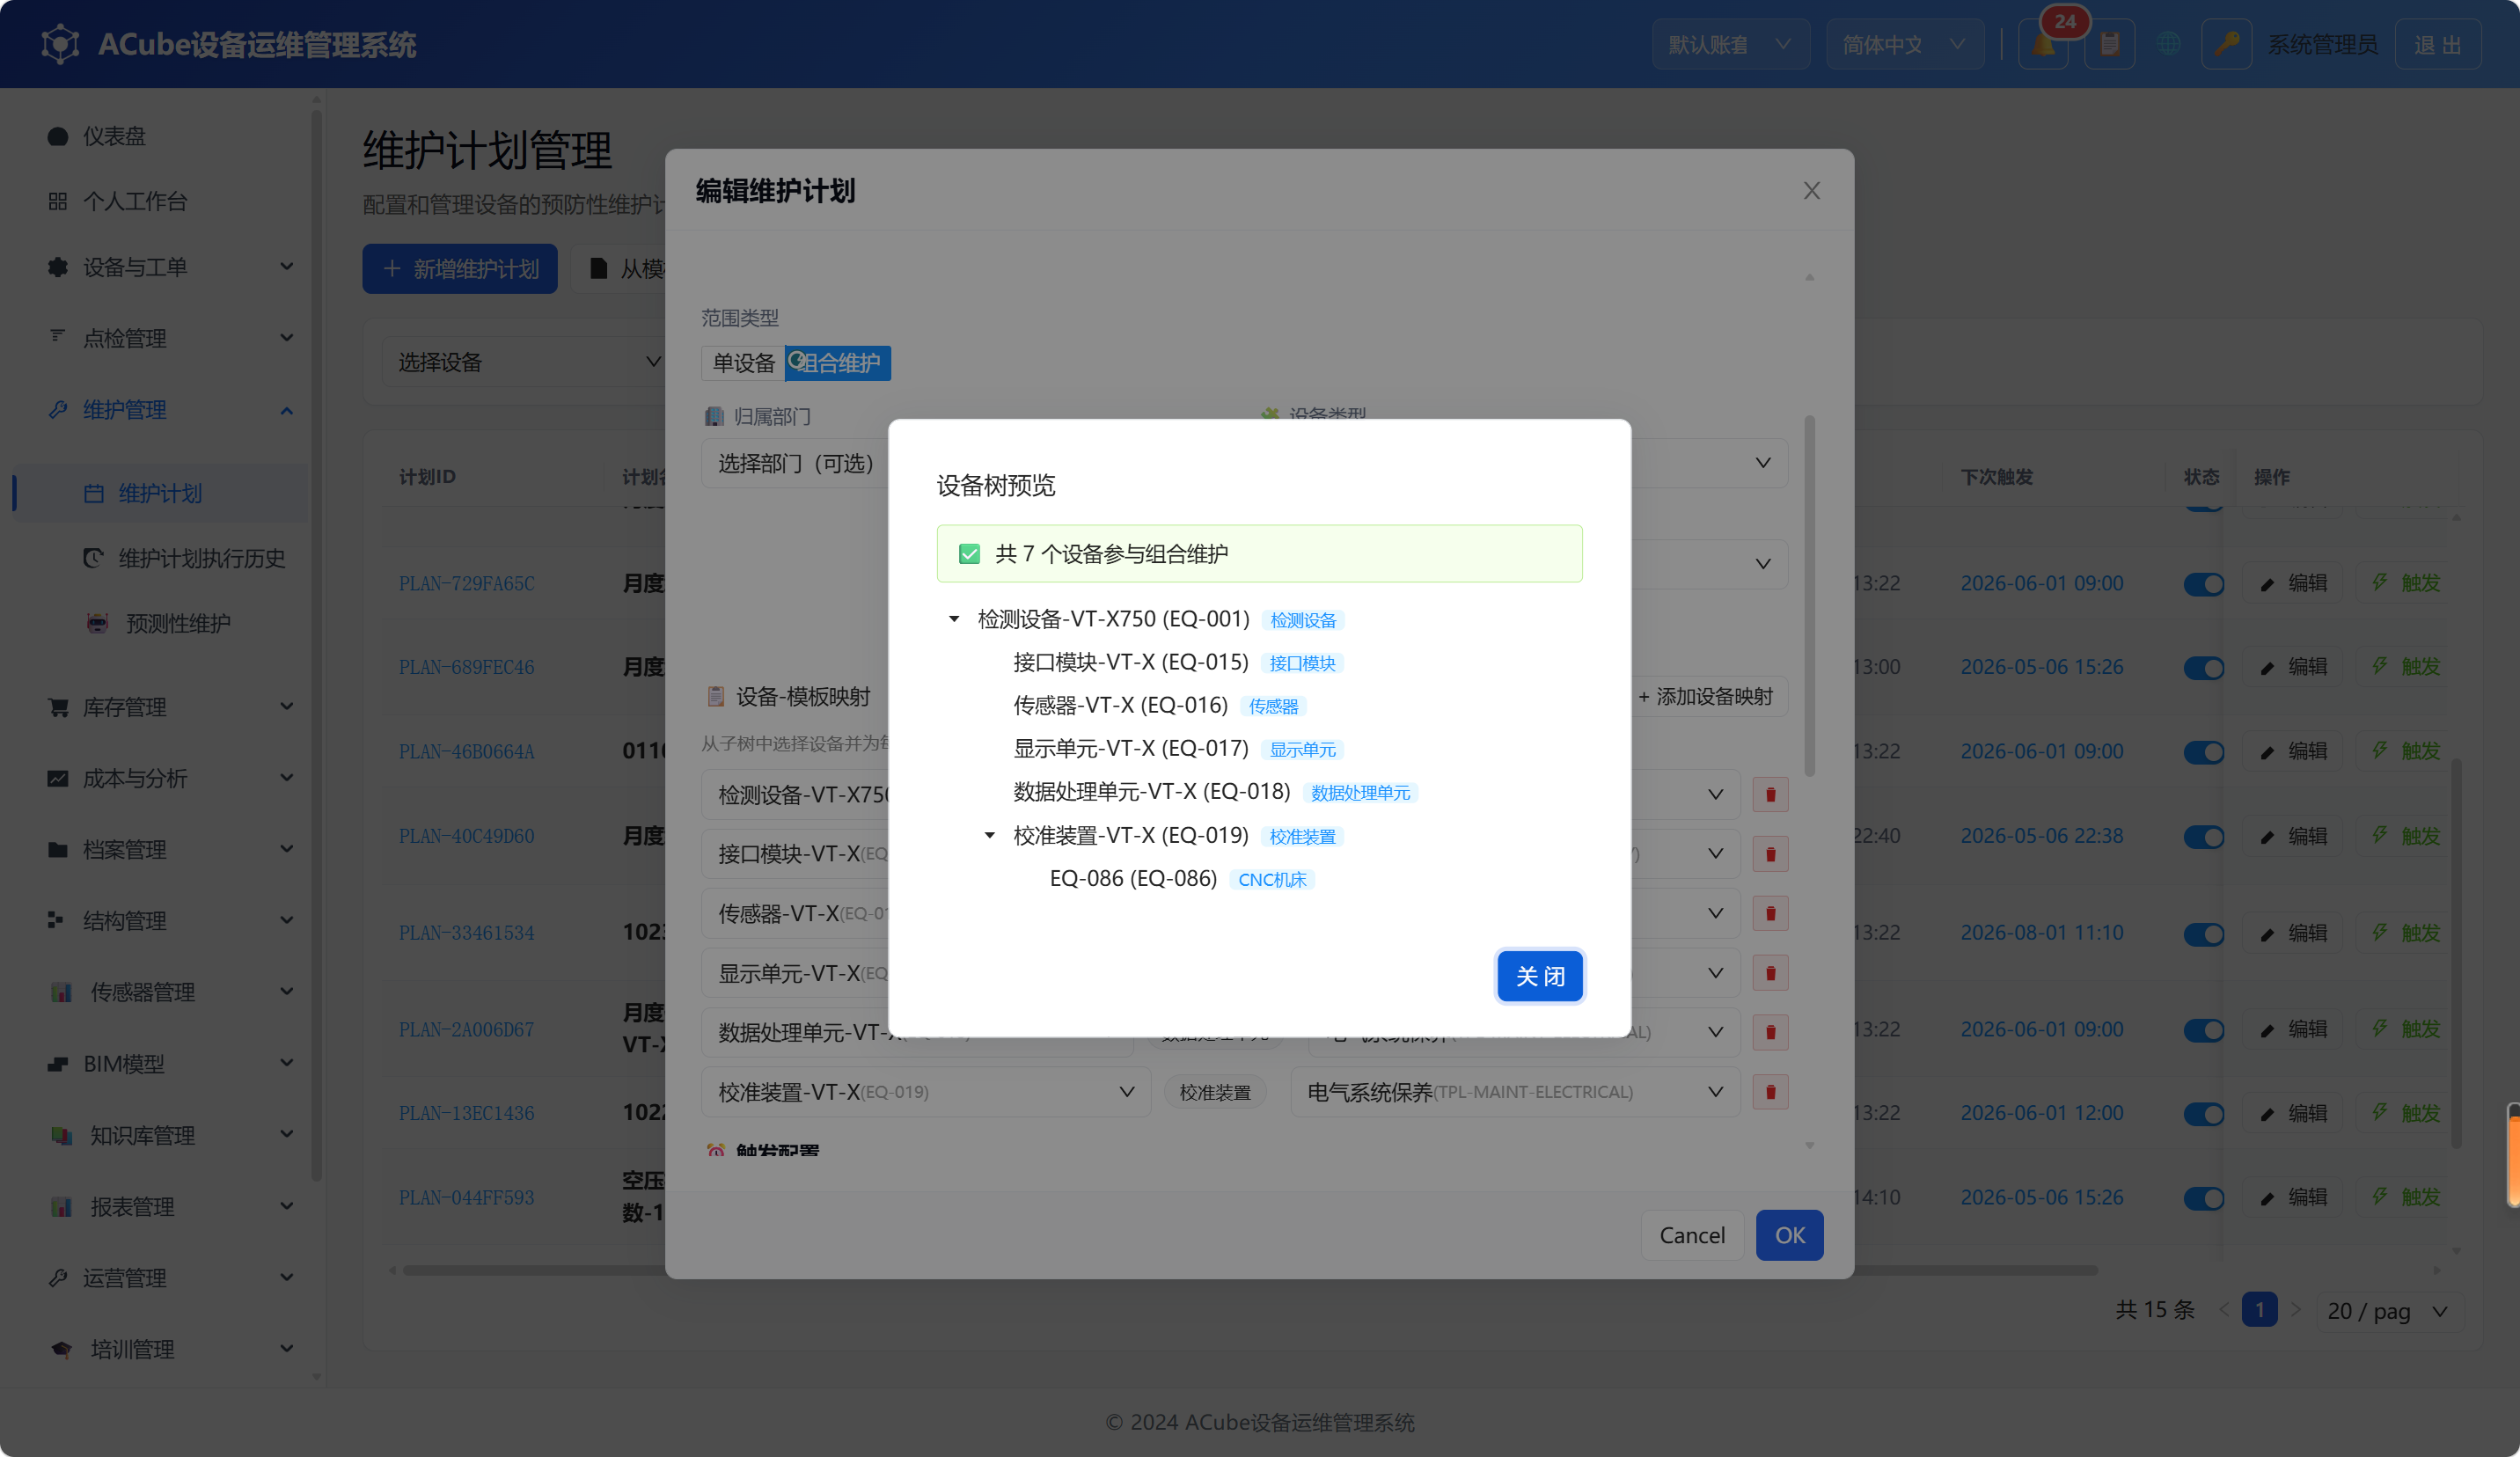Click the key icon near 系统管理员

[x=2226, y=45]
